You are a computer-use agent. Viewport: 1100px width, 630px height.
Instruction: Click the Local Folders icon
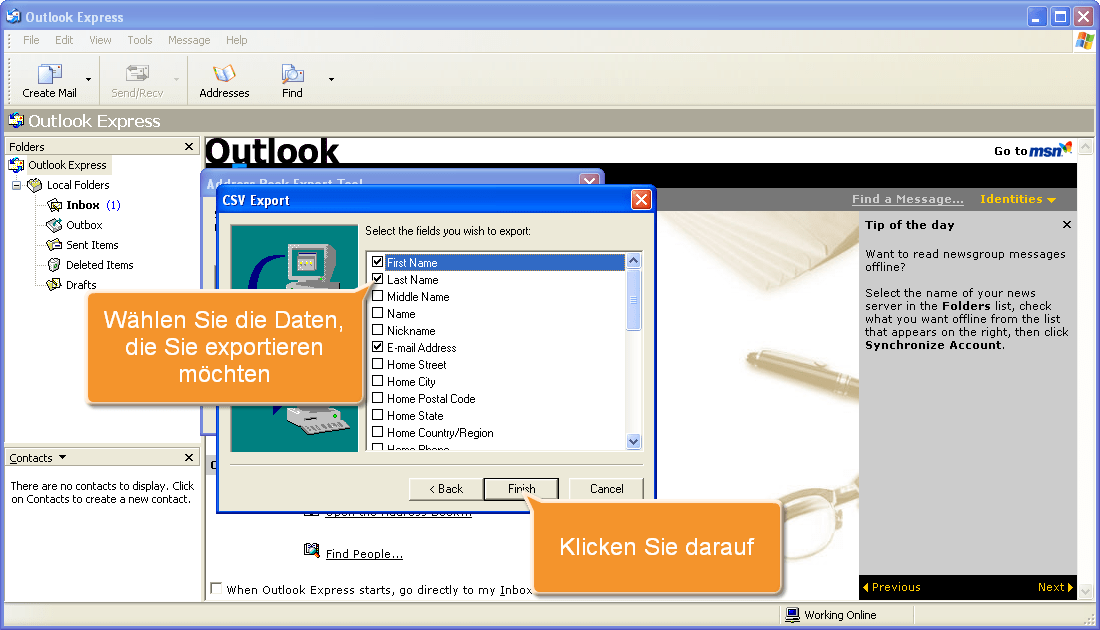34,185
